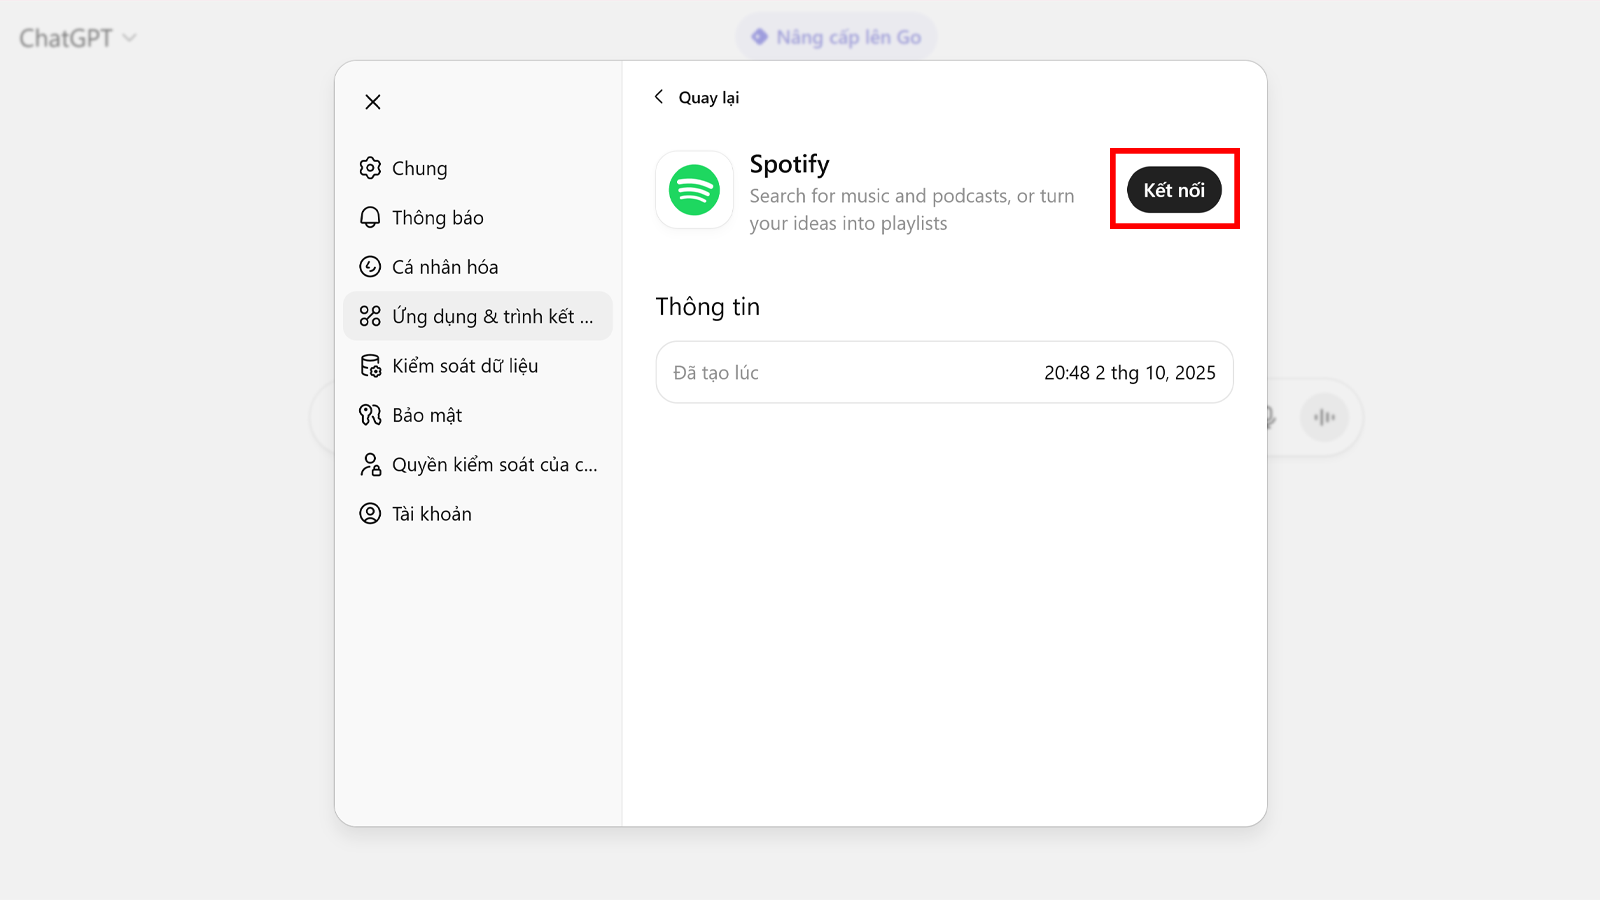Click the Spotify logo
Viewport: 1600px width, 900px height.
(x=694, y=190)
